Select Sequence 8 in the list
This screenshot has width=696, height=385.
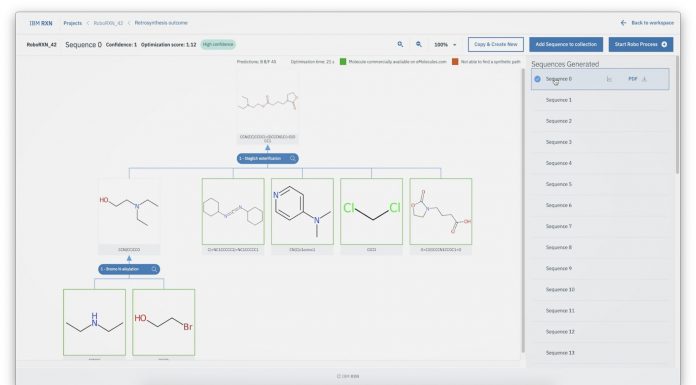point(600,247)
